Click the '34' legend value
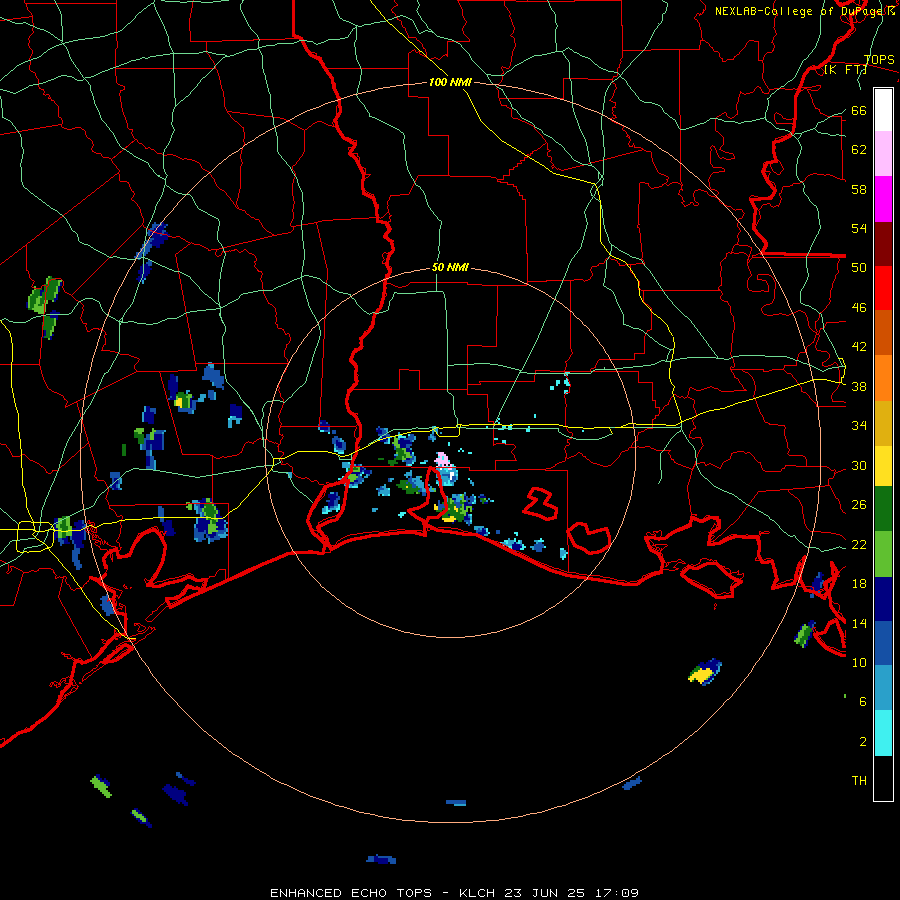Image resolution: width=900 pixels, height=900 pixels. coord(859,426)
